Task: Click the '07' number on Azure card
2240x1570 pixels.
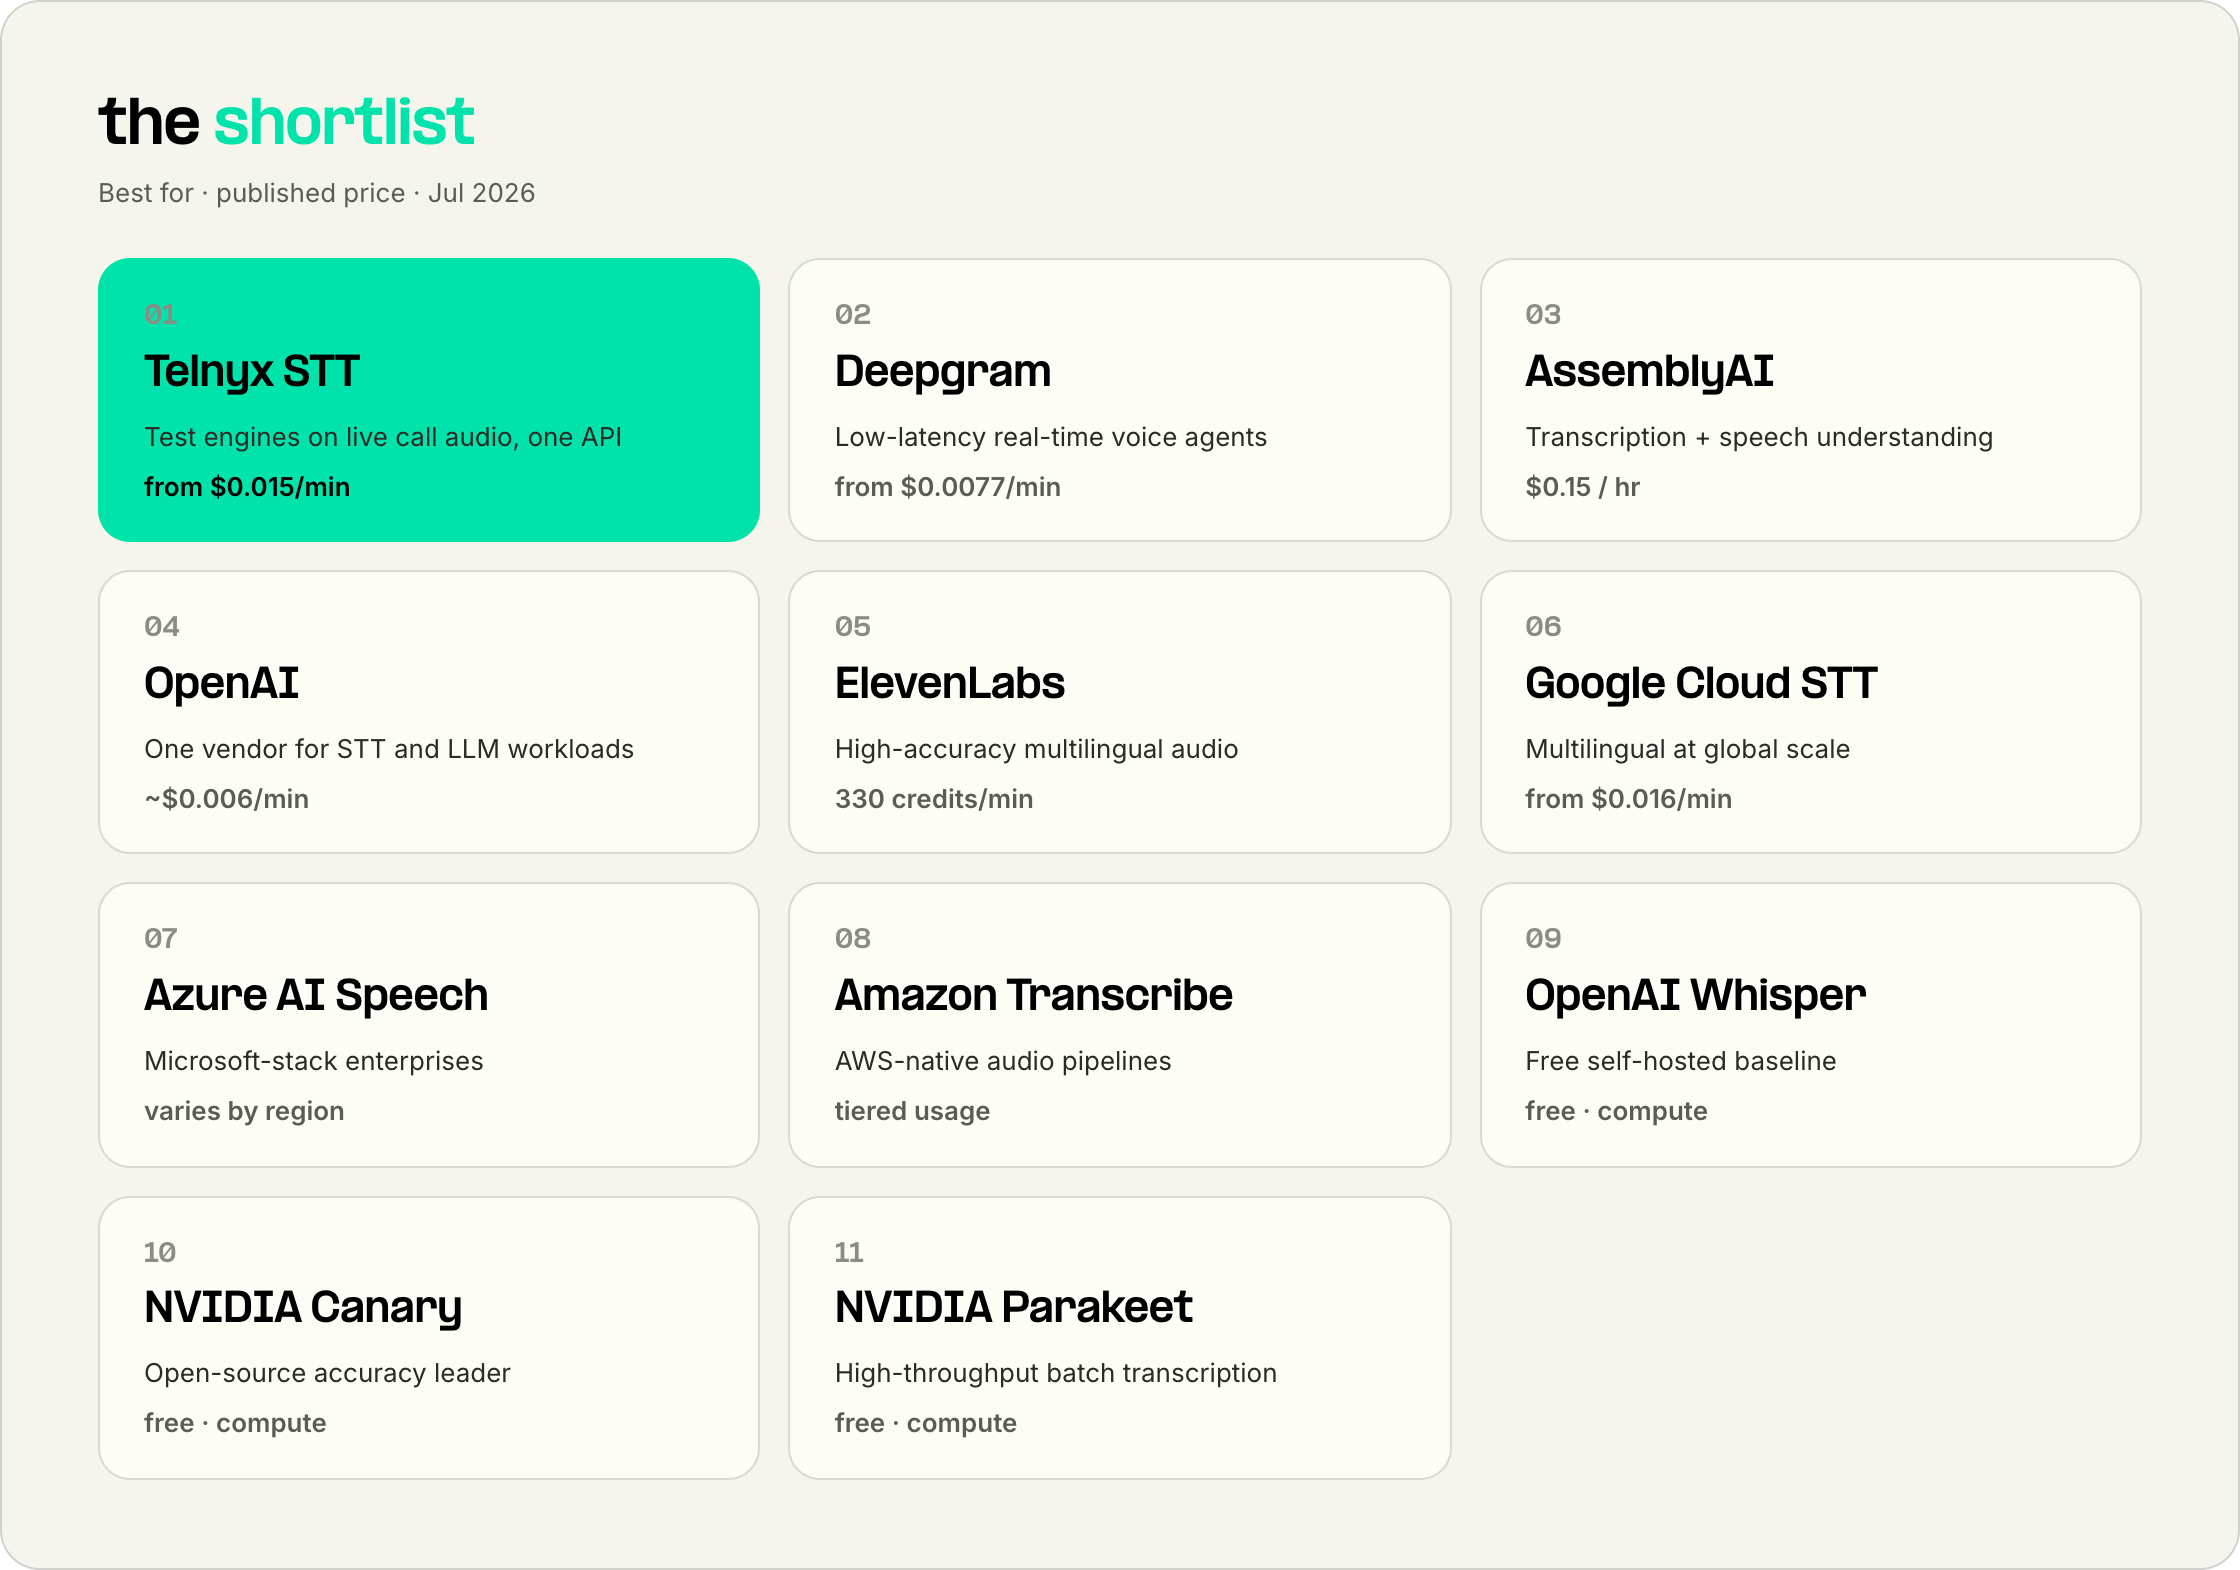Action: 161,939
